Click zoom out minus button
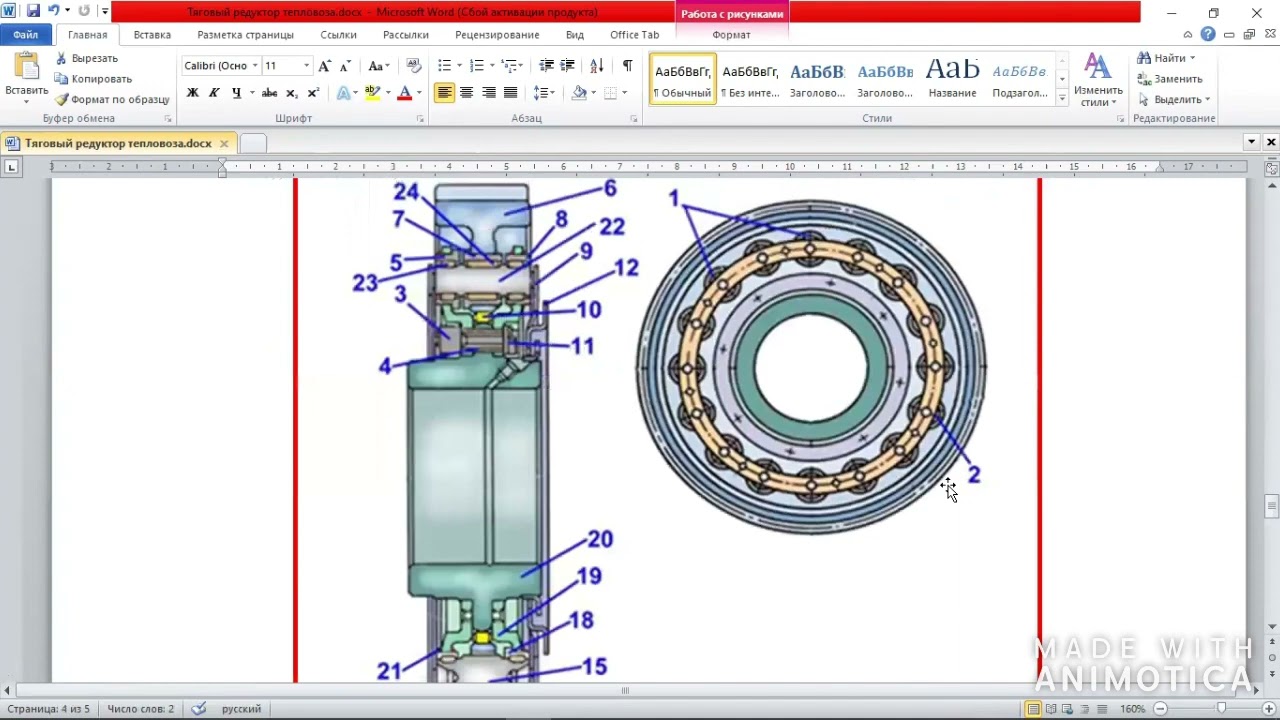 pos(1160,709)
